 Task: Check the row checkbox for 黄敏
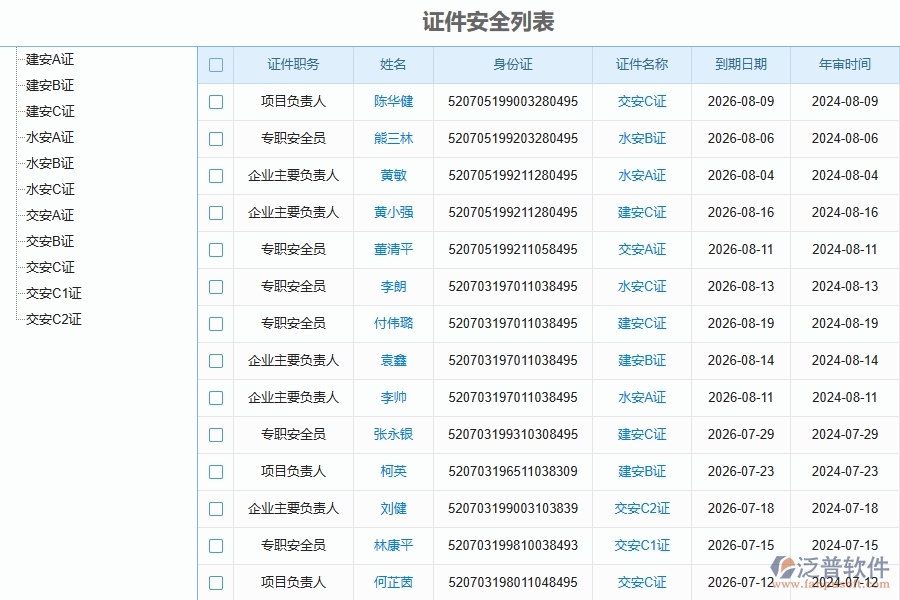point(216,176)
